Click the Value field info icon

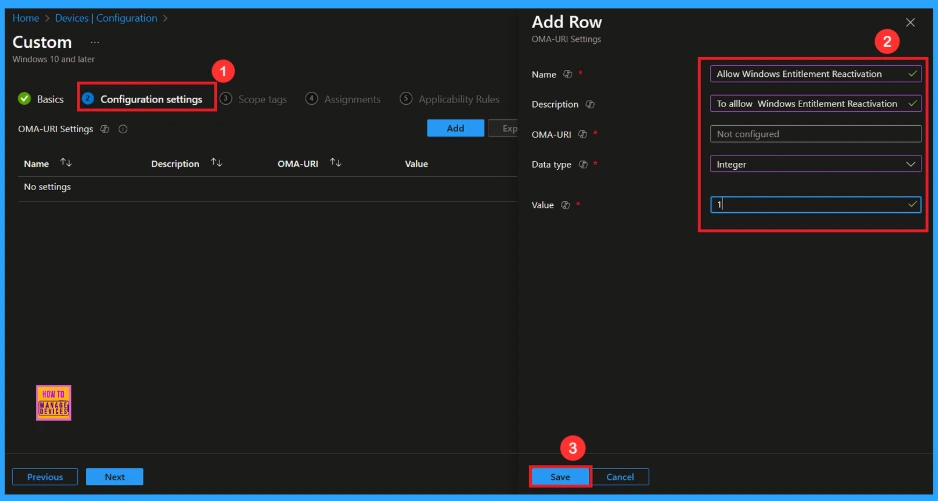[x=565, y=205]
